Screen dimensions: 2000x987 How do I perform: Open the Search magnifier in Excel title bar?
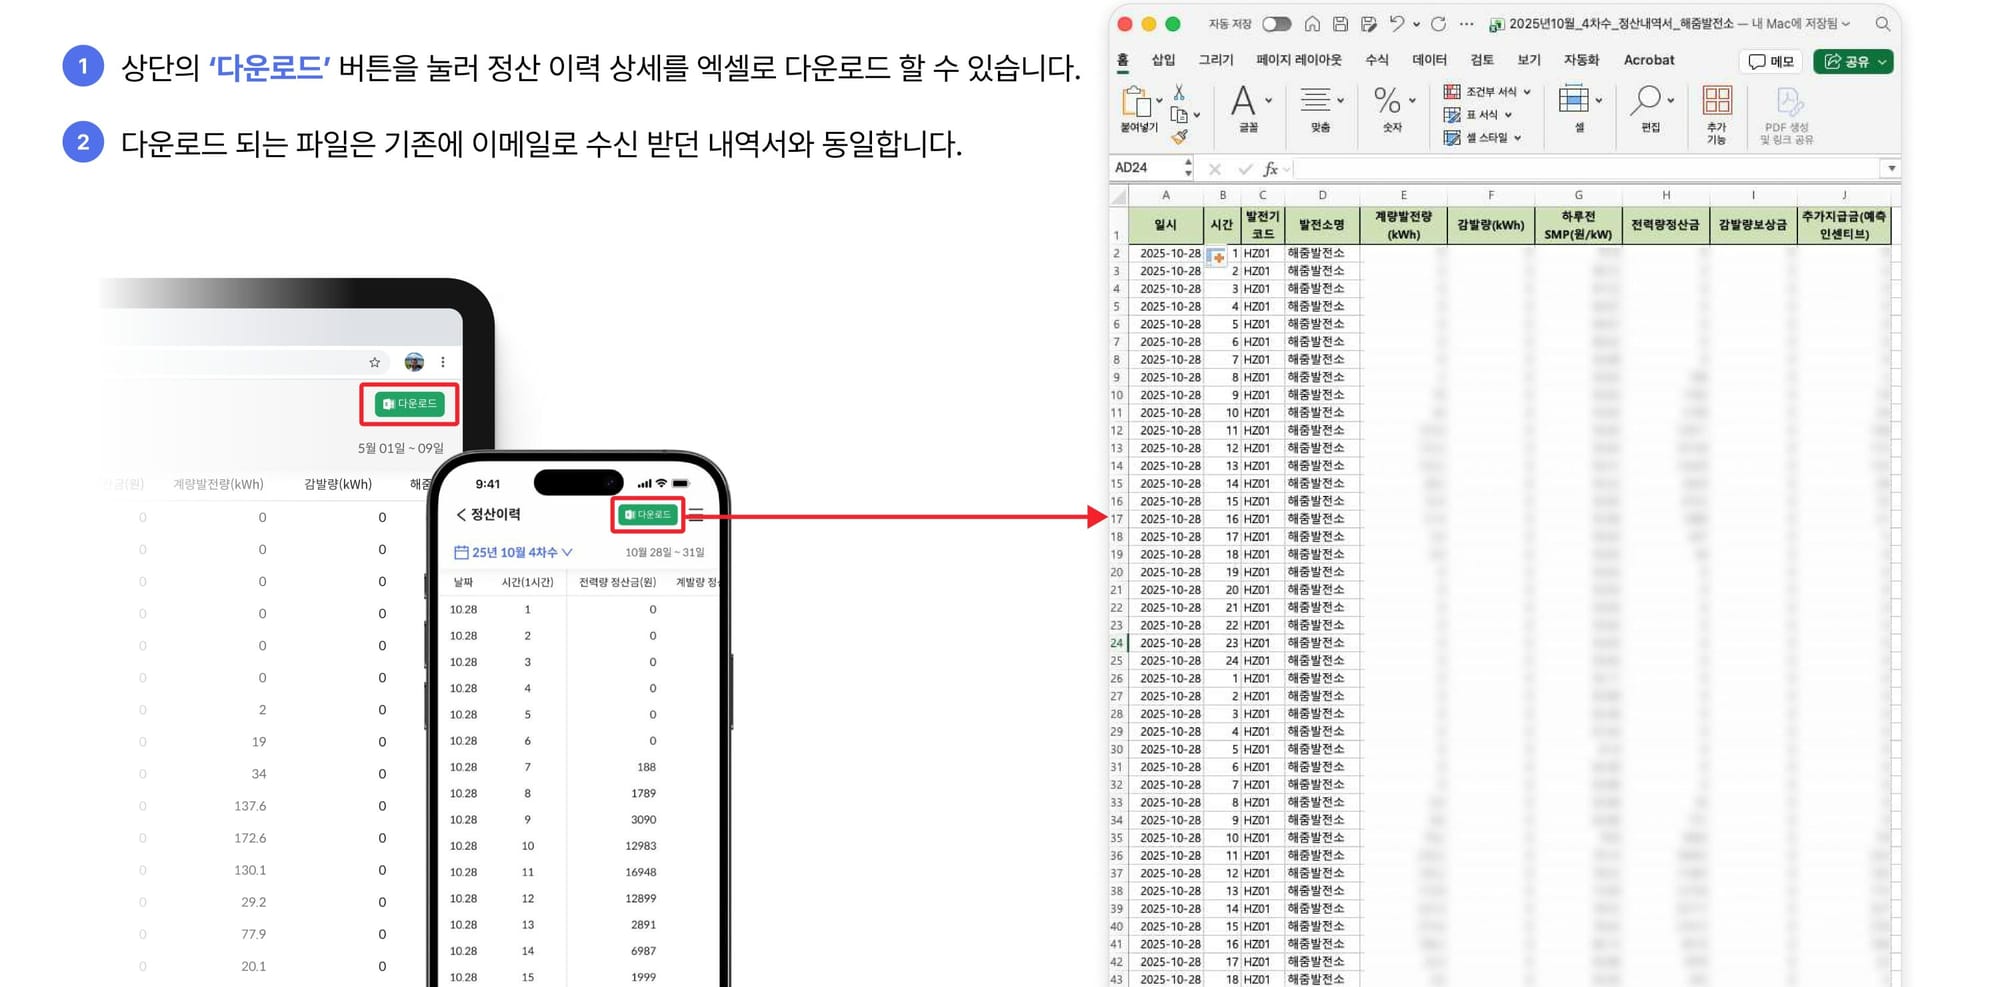[x=1882, y=24]
